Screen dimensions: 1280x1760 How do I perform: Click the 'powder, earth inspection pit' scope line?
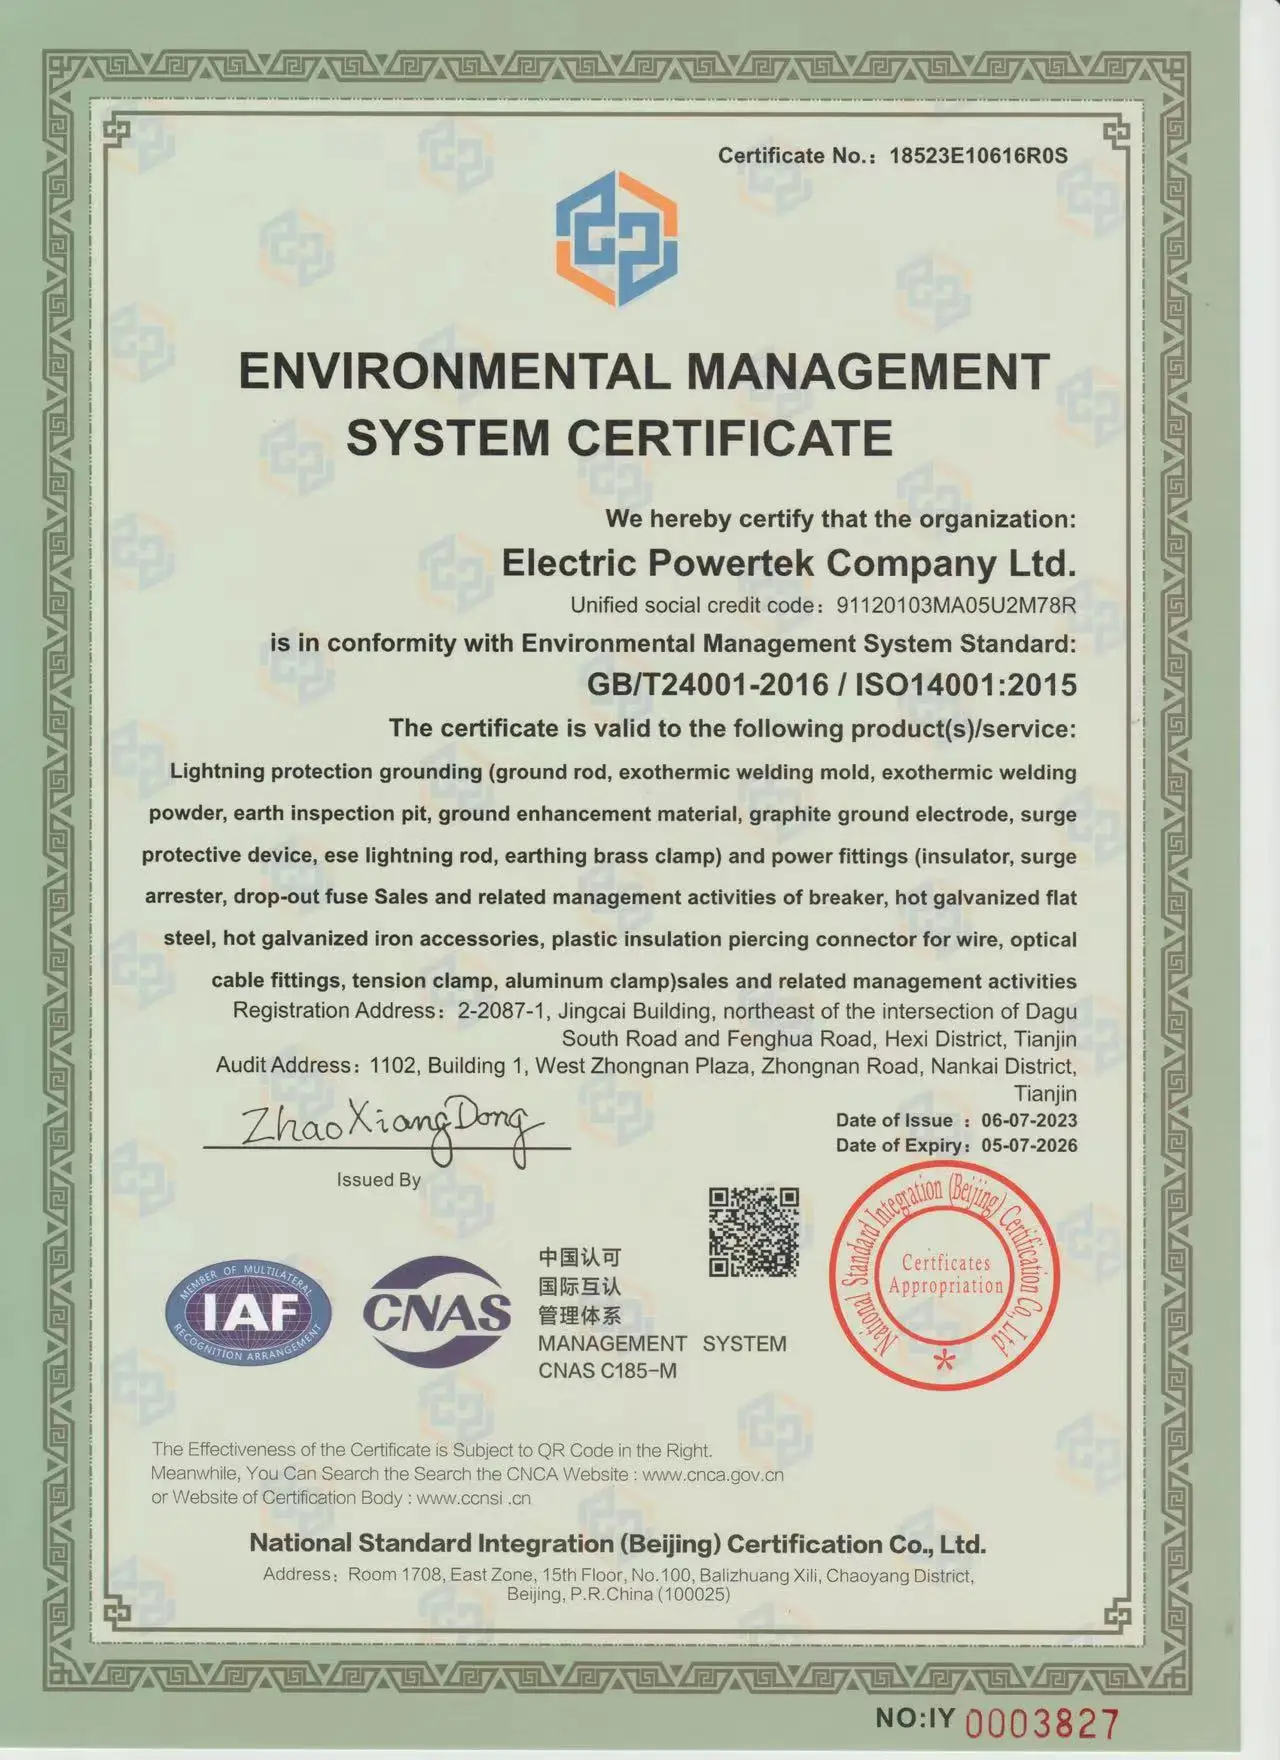tap(613, 814)
